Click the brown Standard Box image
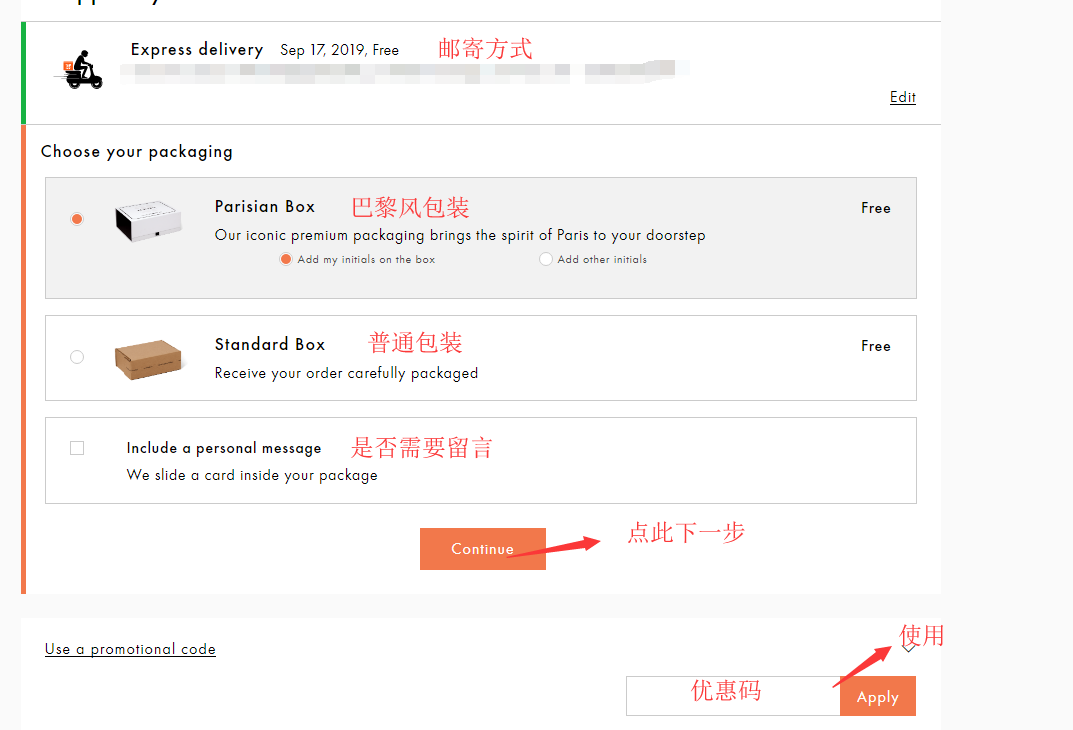The image size is (1073, 730). pos(148,357)
